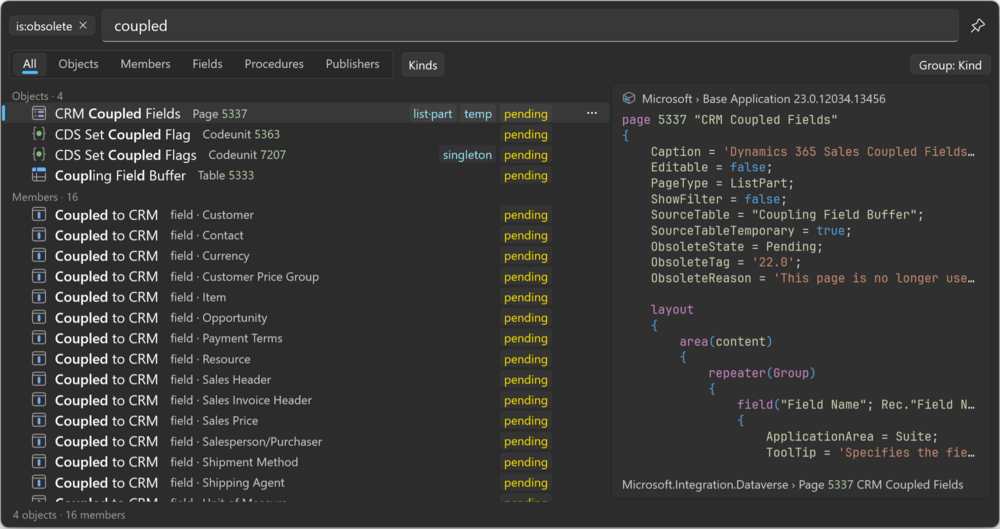The image size is (1000, 529).
Task: Change grouping via Group: Kind
Action: (950, 65)
